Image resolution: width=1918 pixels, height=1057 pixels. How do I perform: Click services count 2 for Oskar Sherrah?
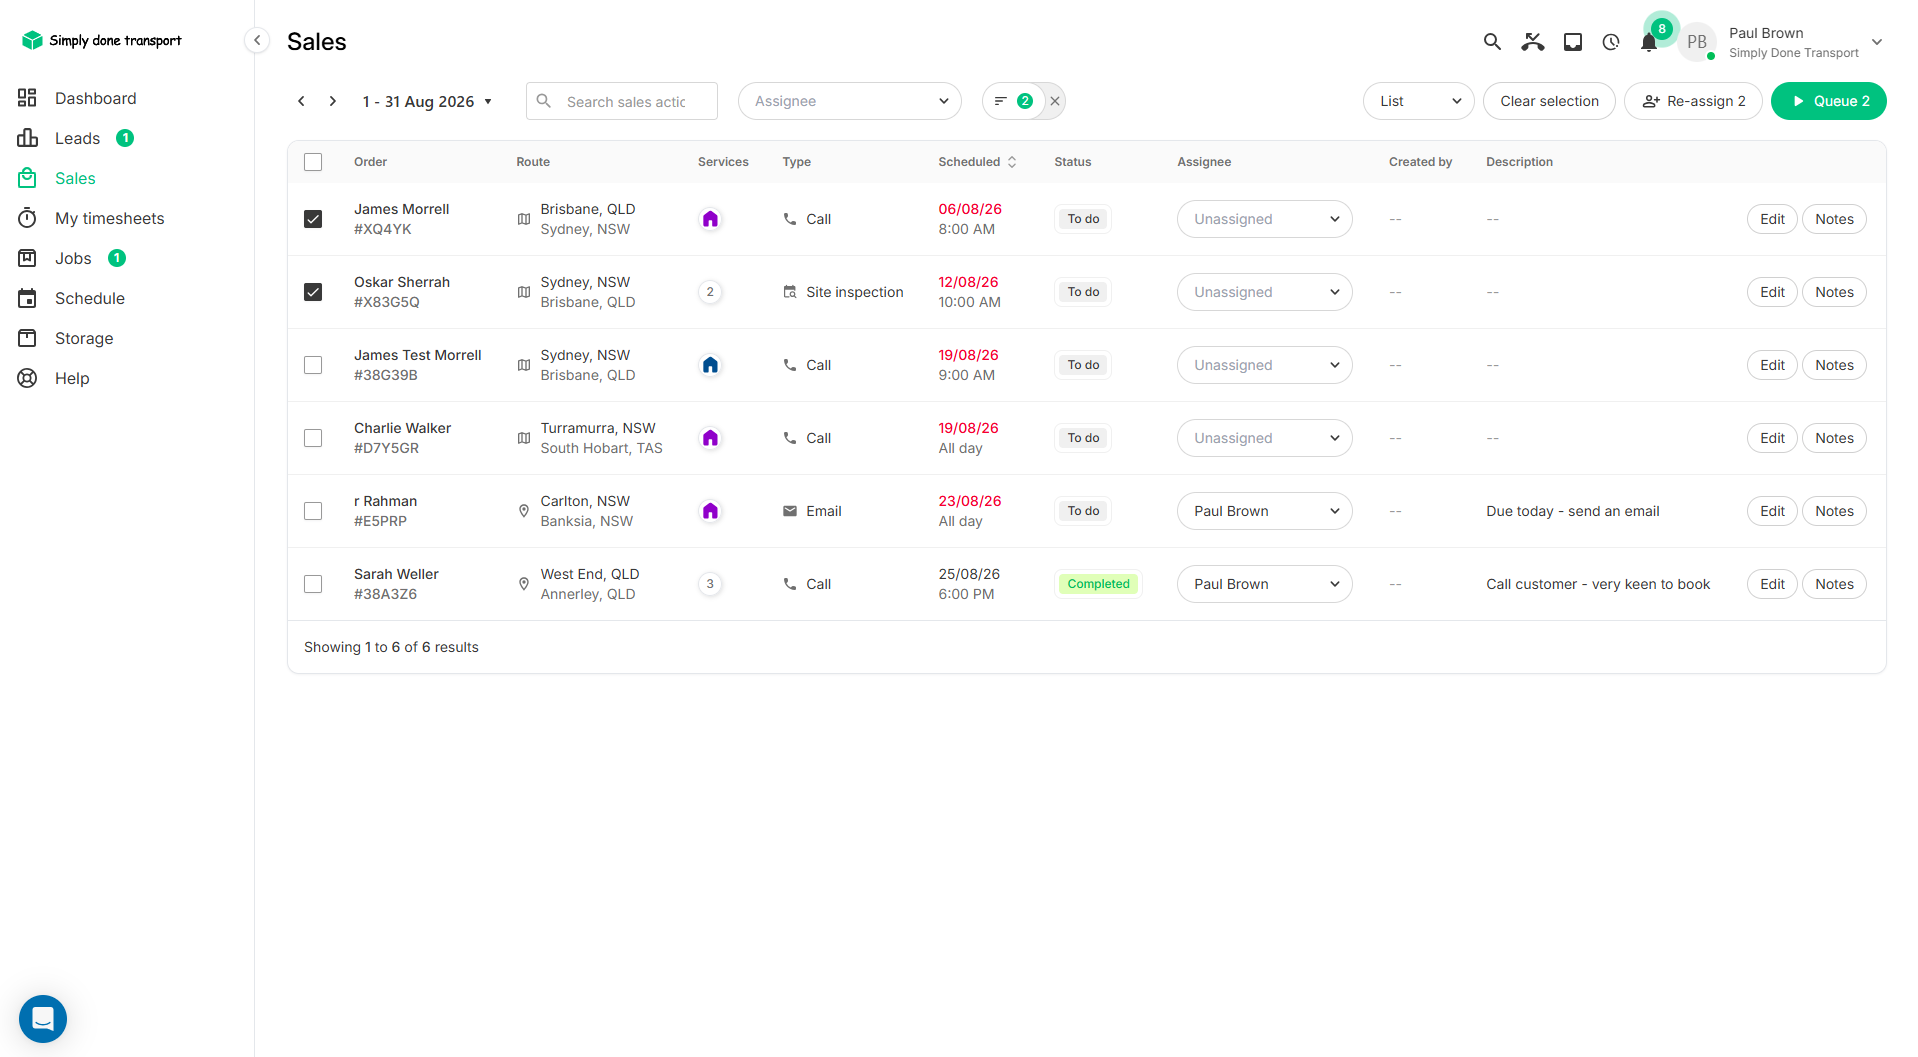tap(711, 292)
